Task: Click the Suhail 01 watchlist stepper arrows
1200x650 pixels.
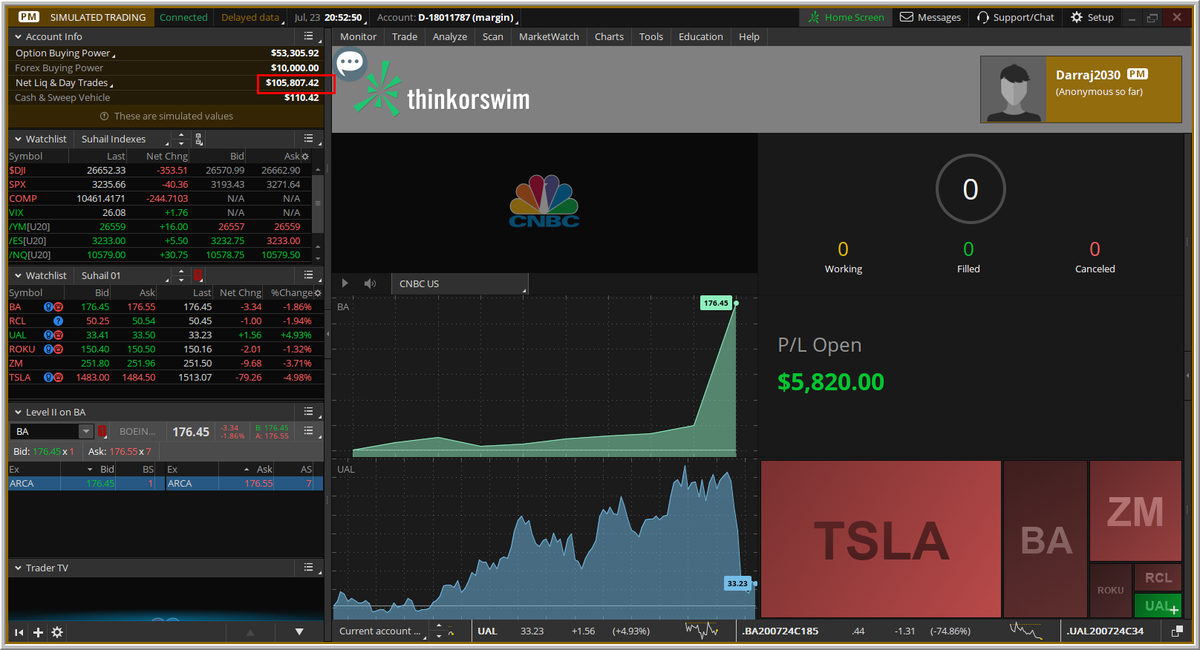Action: coord(181,275)
